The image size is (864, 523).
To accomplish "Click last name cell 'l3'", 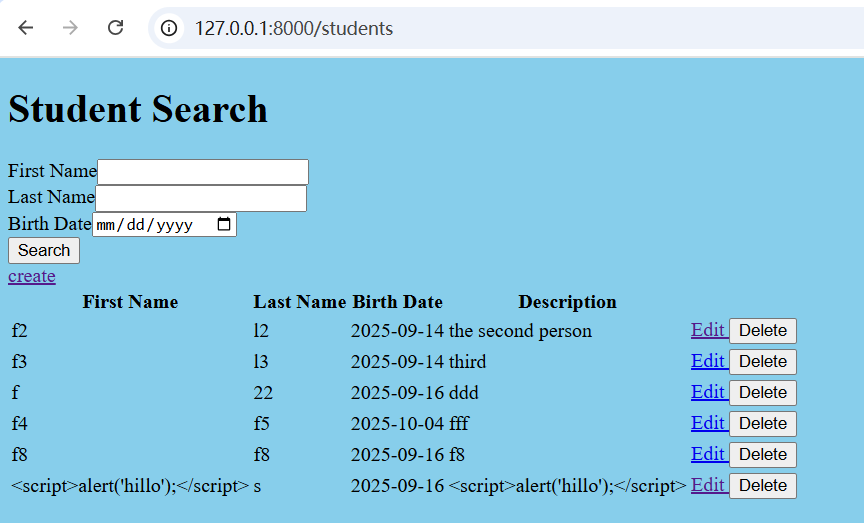I will coord(261,362).
